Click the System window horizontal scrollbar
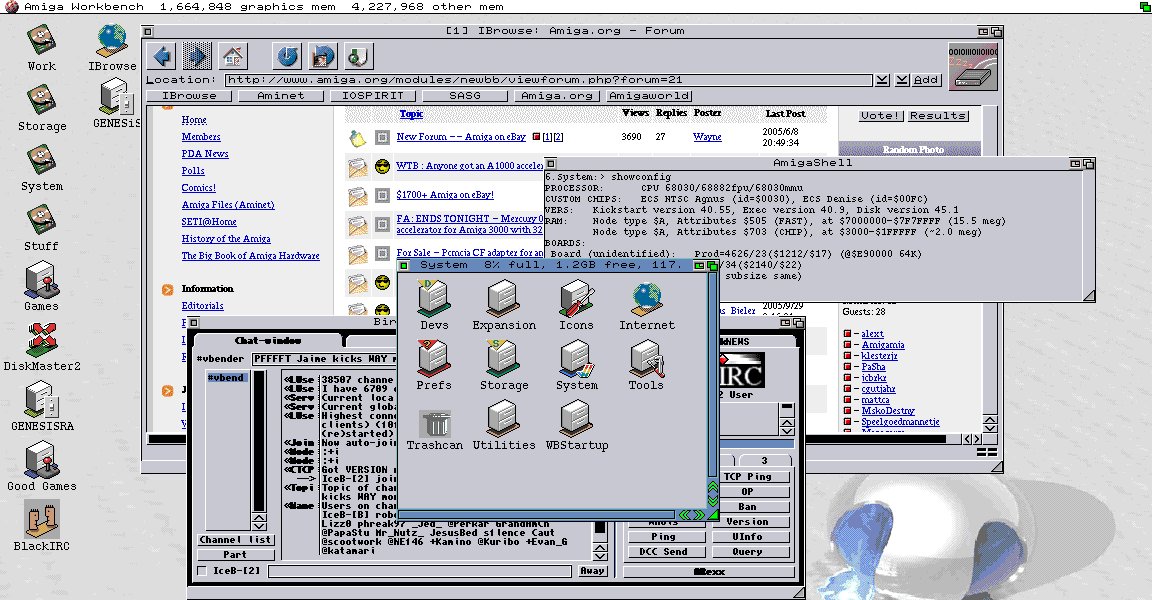Screen dimensions: 1152x600 coord(536,515)
